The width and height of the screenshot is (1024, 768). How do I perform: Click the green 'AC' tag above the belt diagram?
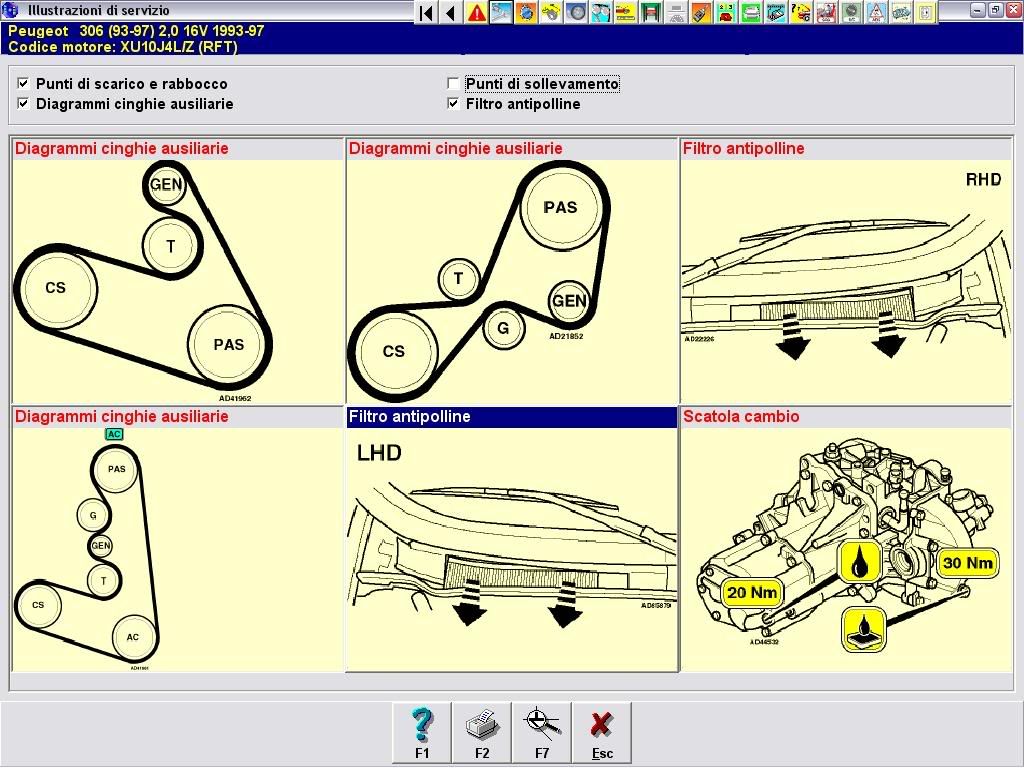click(x=114, y=434)
